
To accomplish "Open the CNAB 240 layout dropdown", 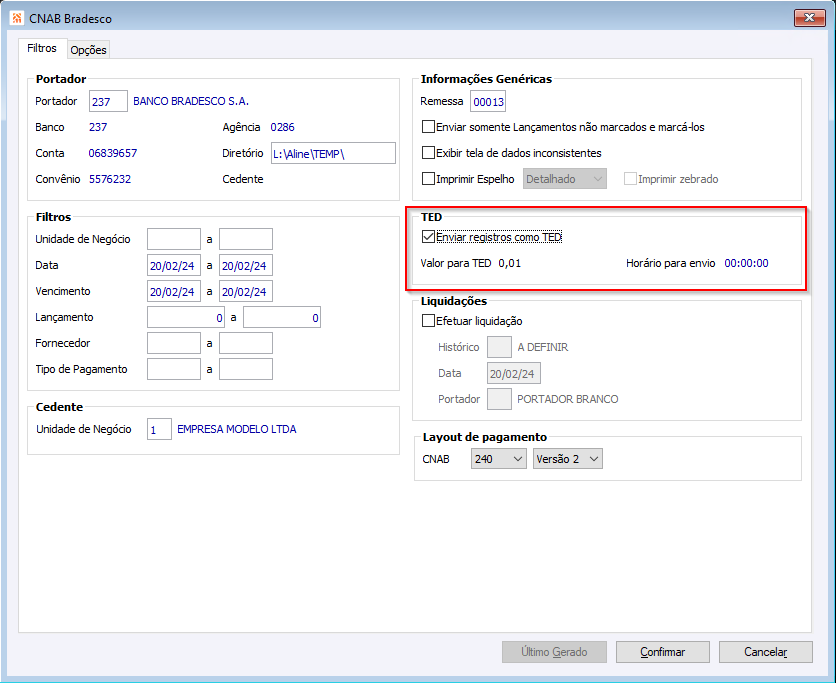I will pos(499,459).
